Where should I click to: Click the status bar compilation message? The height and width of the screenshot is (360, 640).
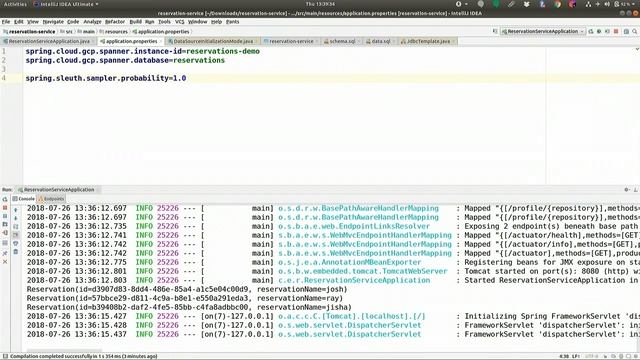click(x=83, y=356)
